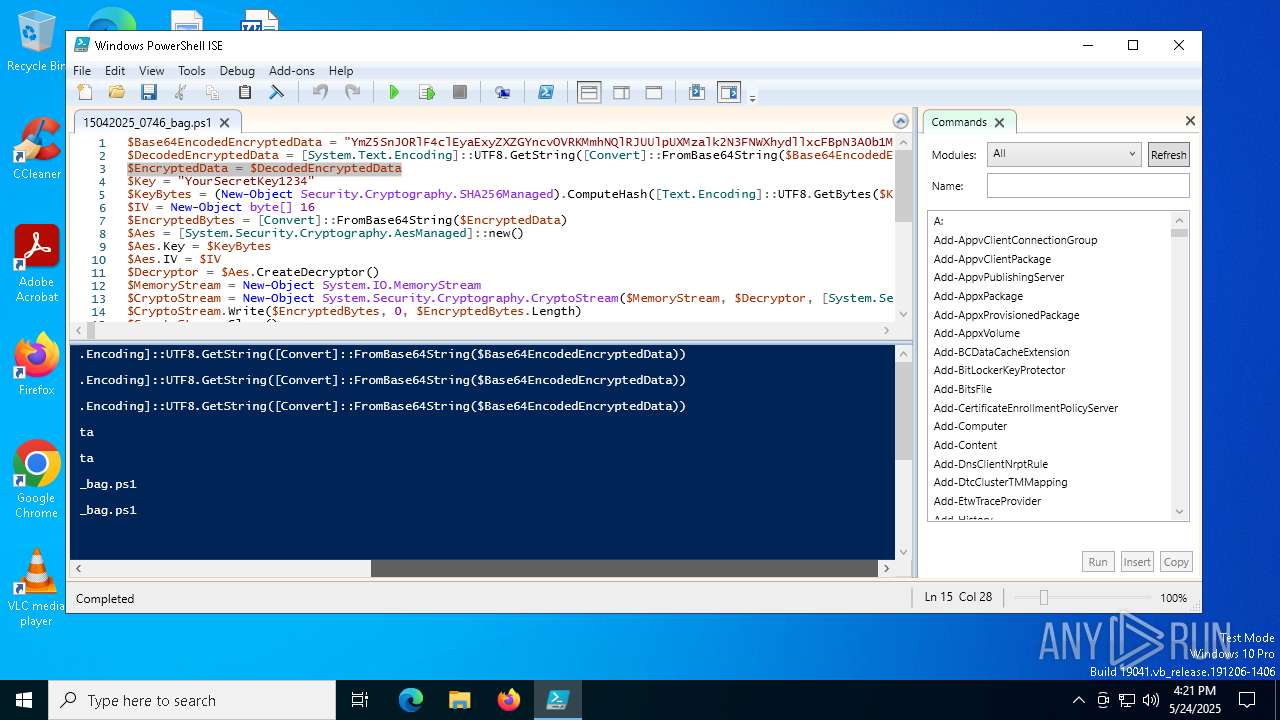Run the script with the green play icon
The image size is (1280, 720).
394,93
